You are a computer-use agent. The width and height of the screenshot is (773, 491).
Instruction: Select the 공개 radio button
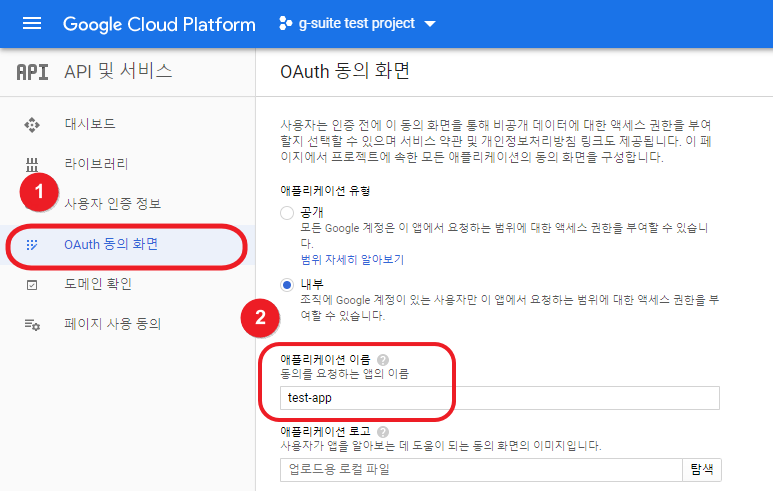(x=287, y=213)
